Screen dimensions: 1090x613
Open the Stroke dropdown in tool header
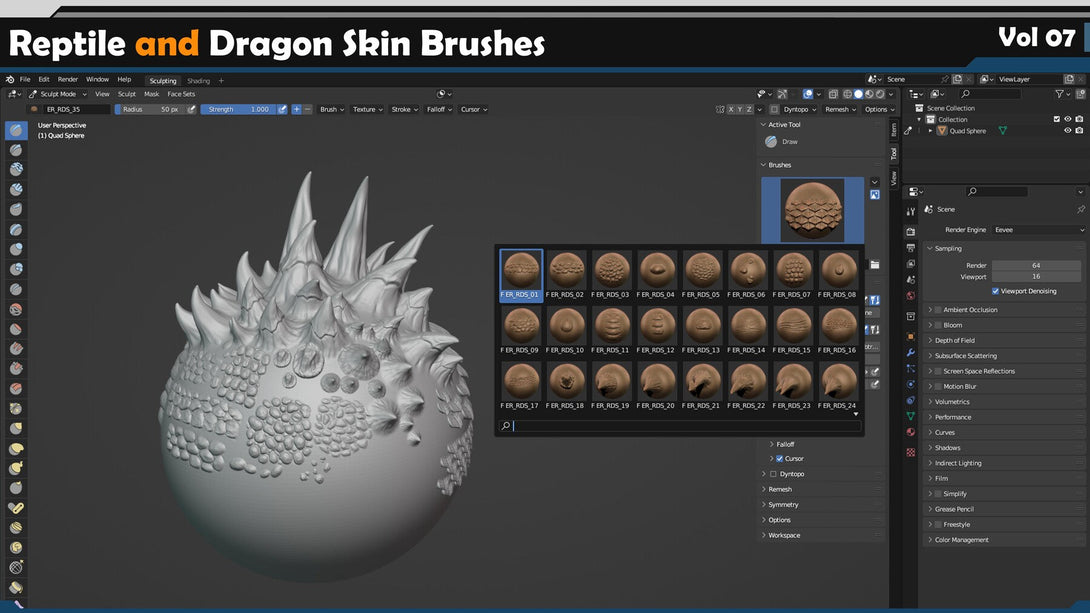(x=405, y=109)
